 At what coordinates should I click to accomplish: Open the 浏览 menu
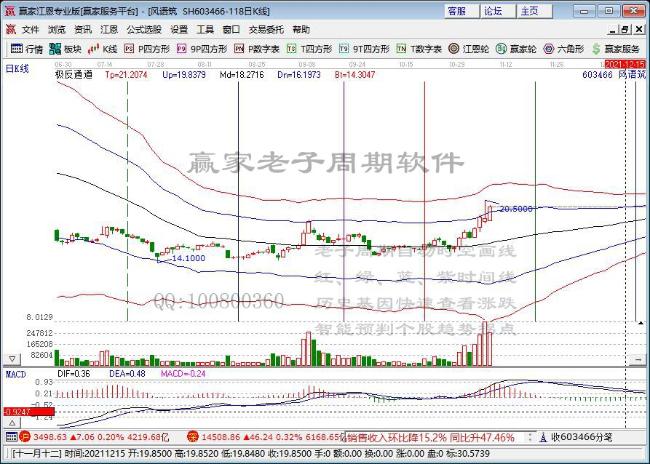(56, 29)
